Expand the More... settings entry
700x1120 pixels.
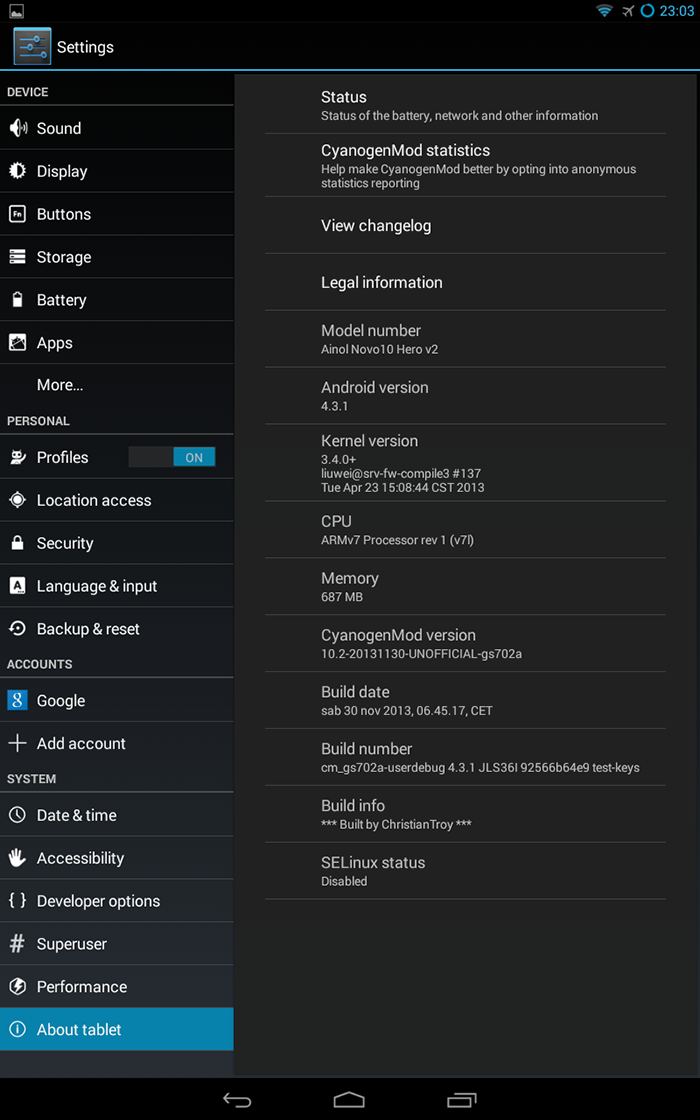(60, 385)
